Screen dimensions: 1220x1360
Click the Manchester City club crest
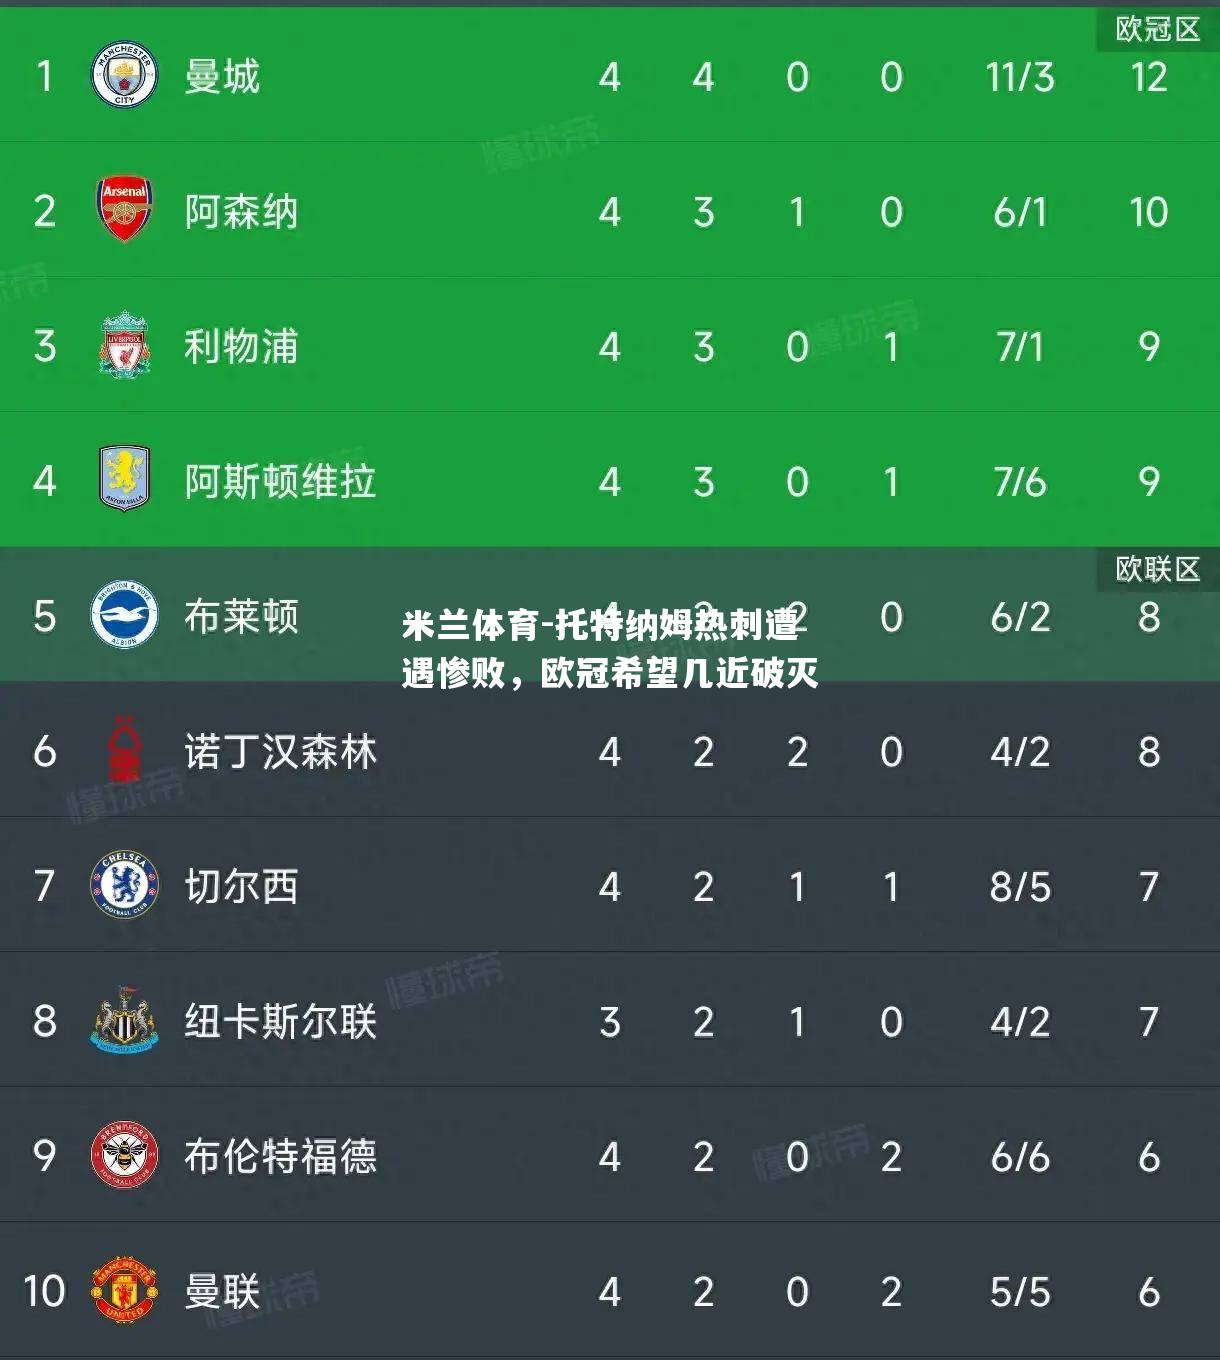[x=124, y=76]
